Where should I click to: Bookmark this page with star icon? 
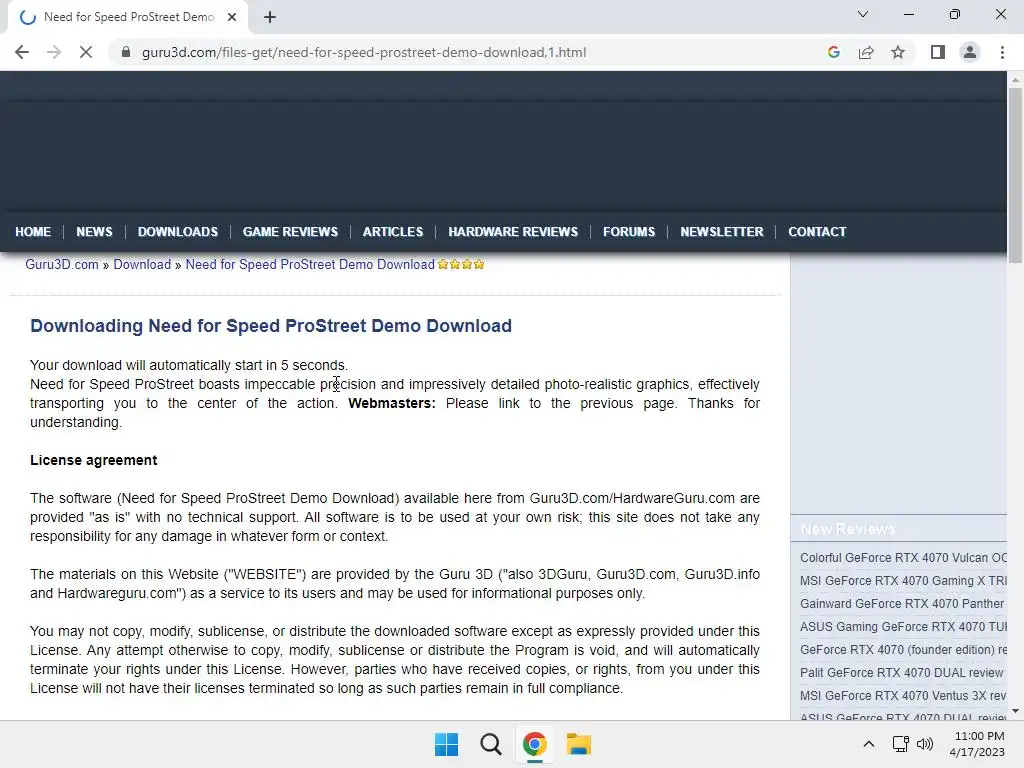click(x=898, y=52)
